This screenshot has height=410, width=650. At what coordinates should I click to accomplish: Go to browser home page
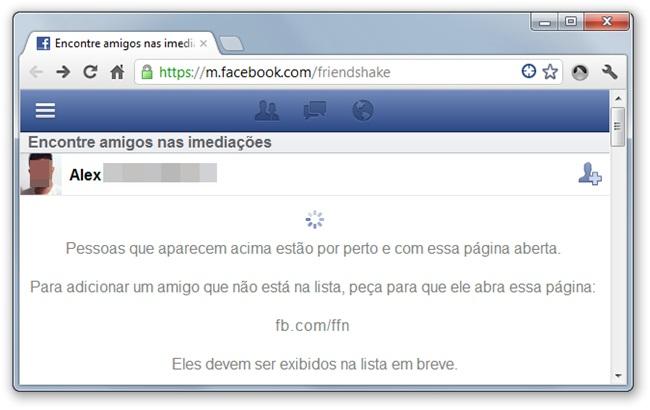point(117,72)
